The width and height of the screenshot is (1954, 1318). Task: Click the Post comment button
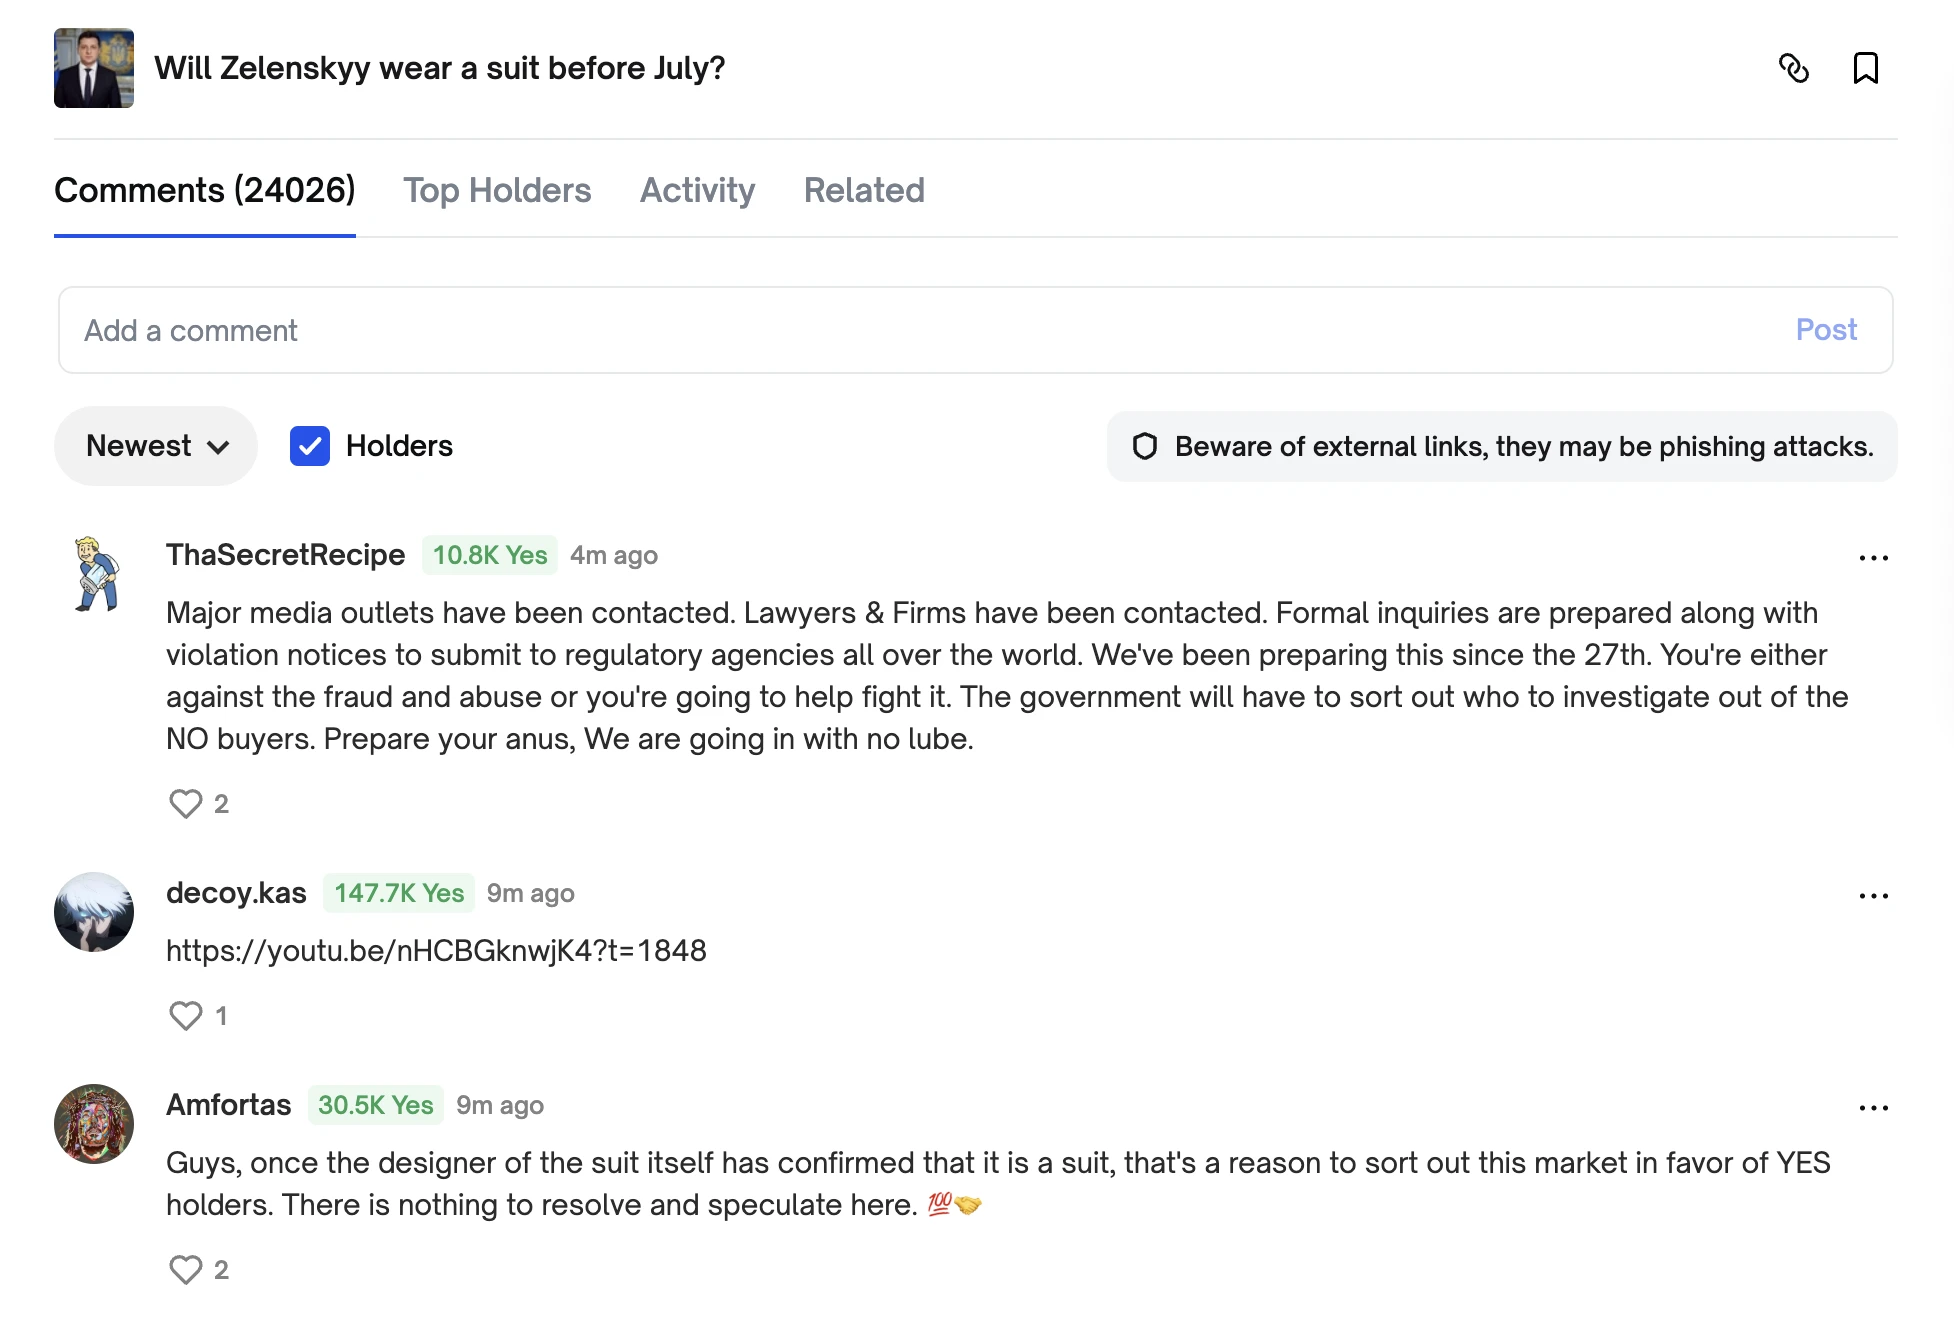(1825, 330)
